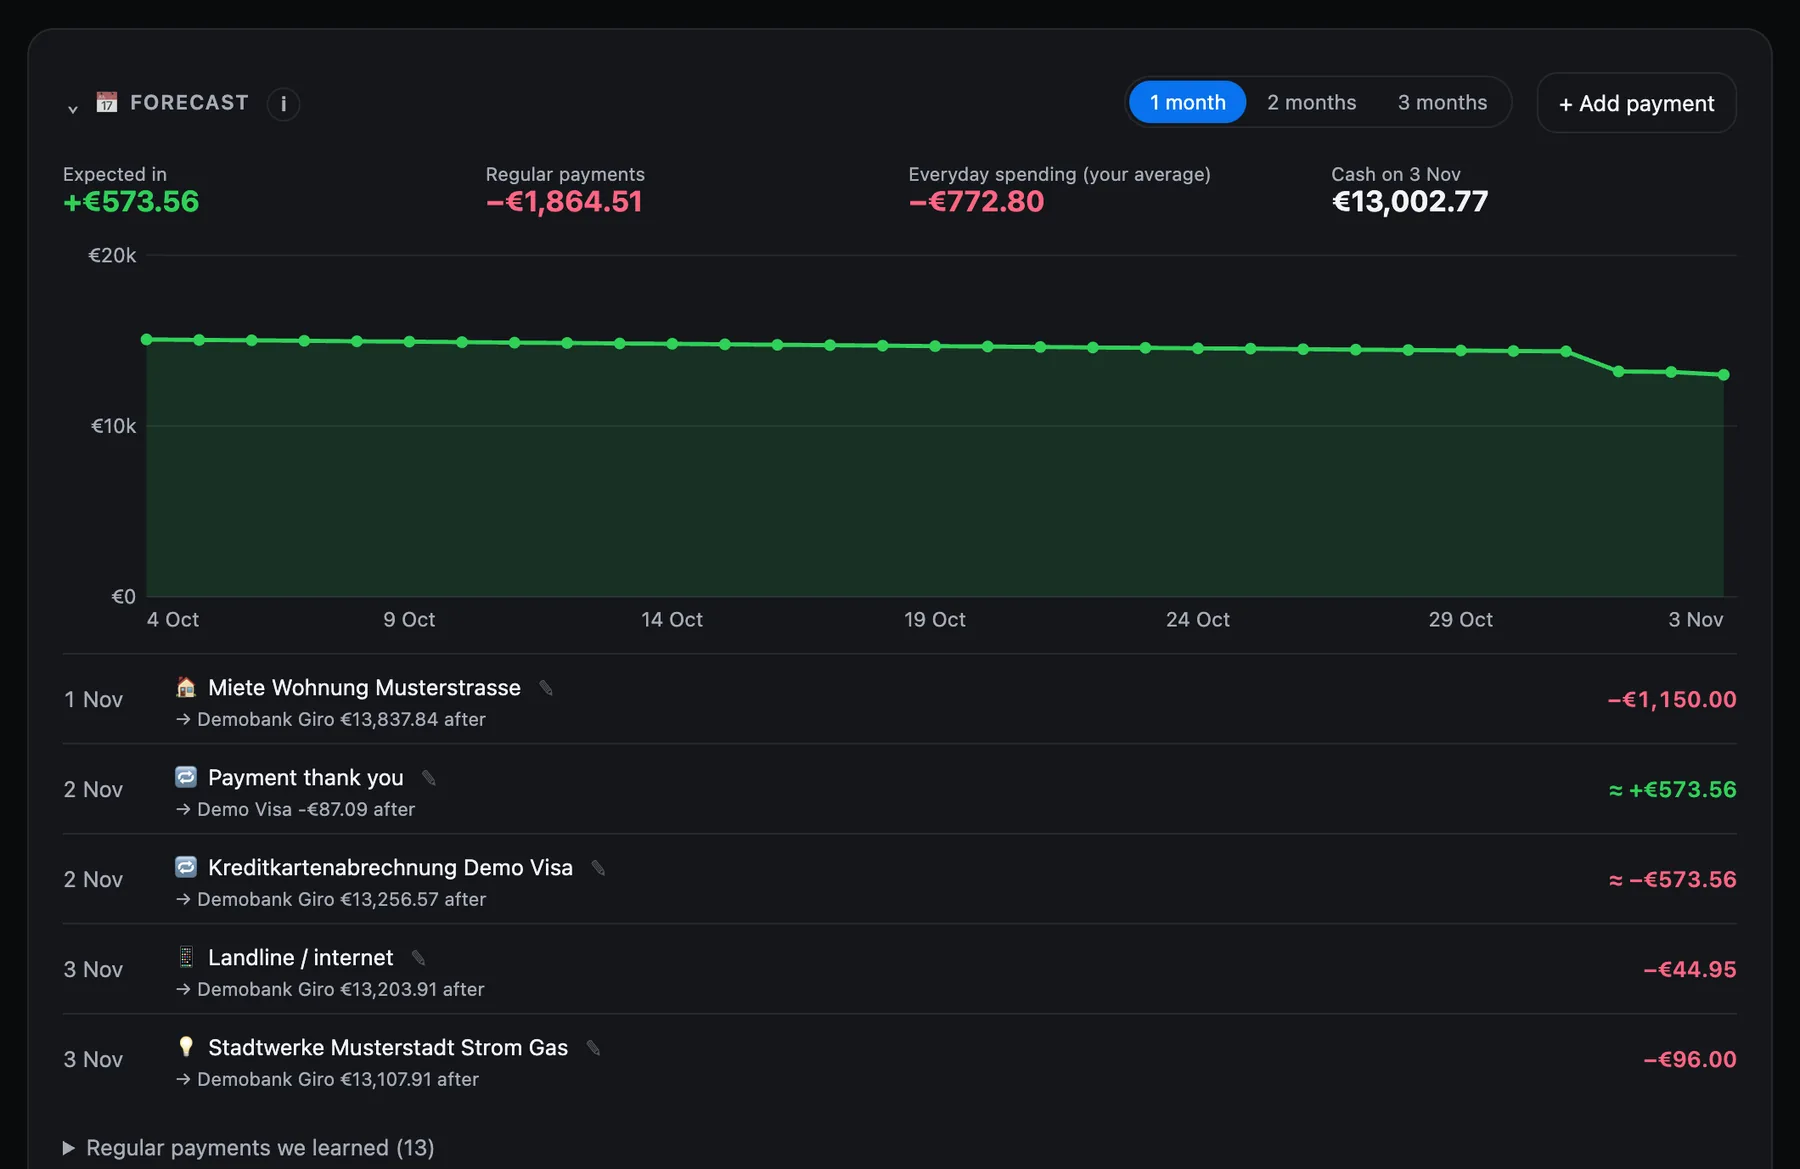The height and width of the screenshot is (1169, 1800).
Task: Open the Forecast info icon
Action: point(283,103)
